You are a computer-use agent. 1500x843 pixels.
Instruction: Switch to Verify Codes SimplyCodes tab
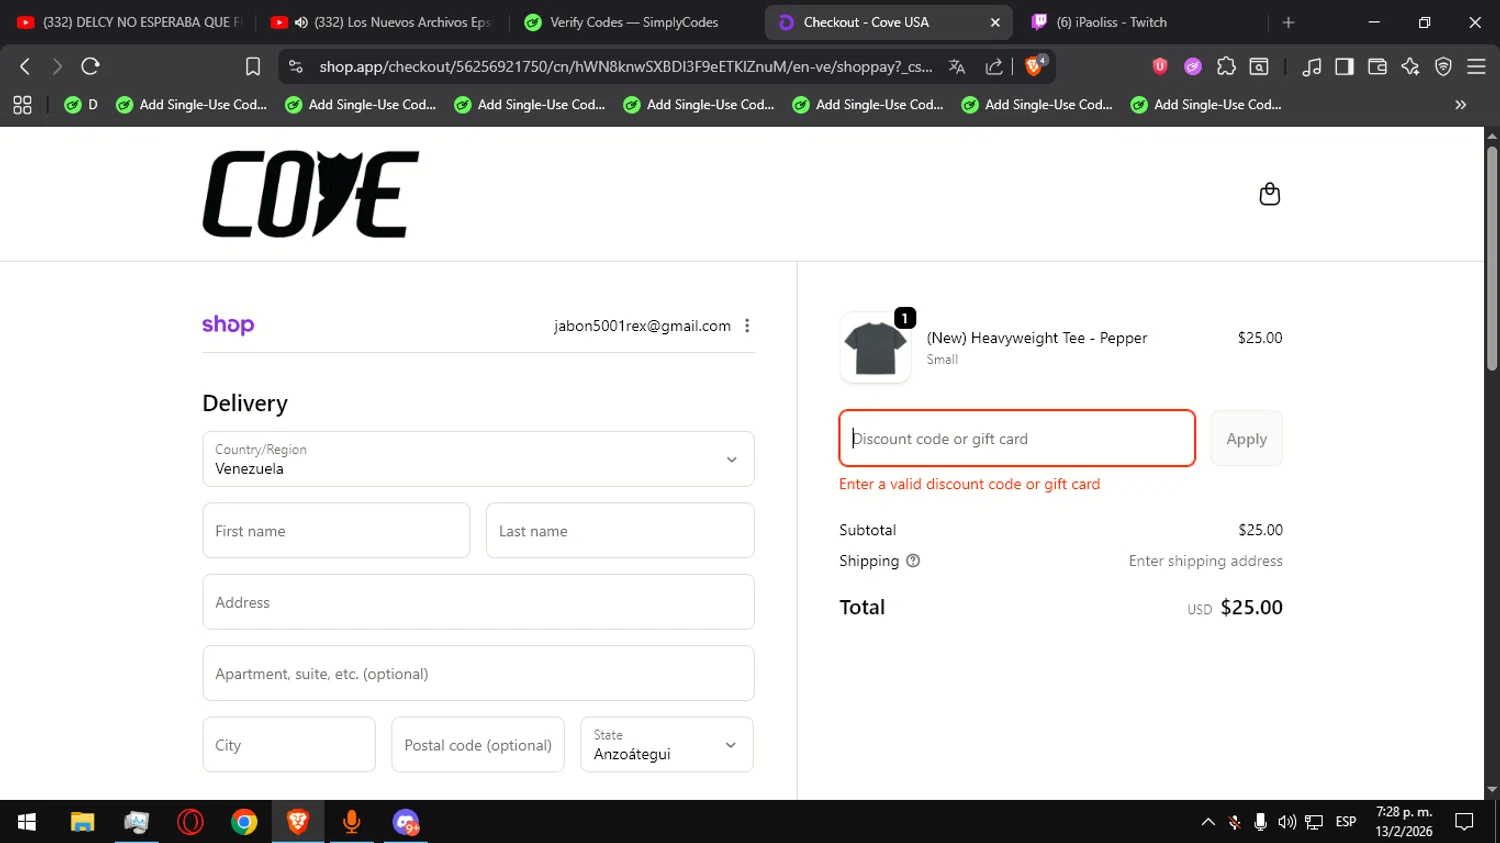636,22
